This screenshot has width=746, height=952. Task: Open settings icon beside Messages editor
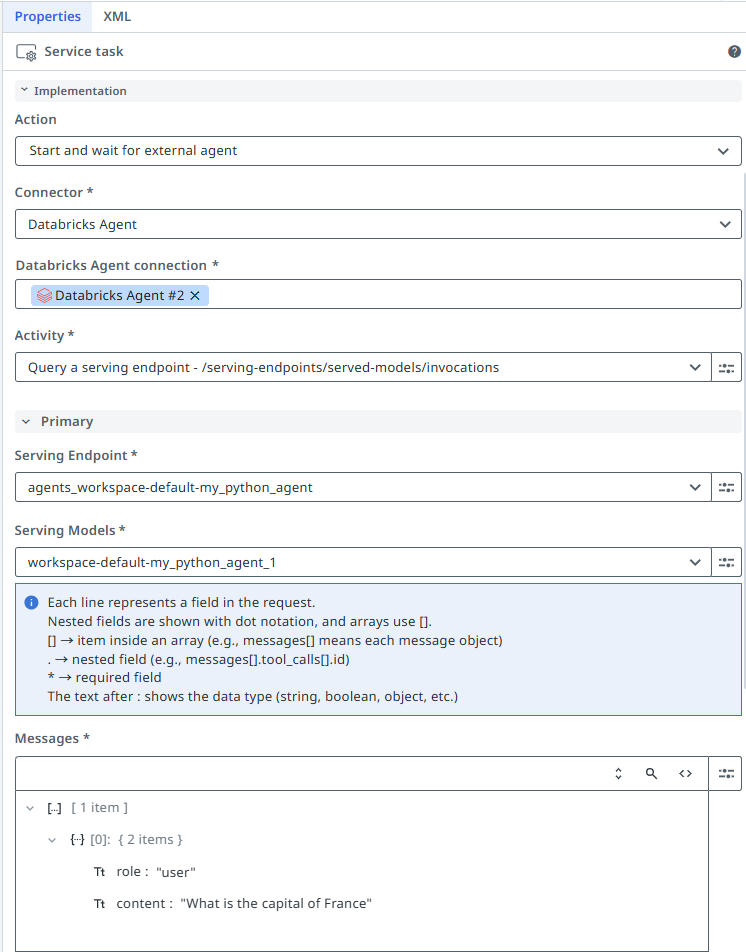(726, 773)
